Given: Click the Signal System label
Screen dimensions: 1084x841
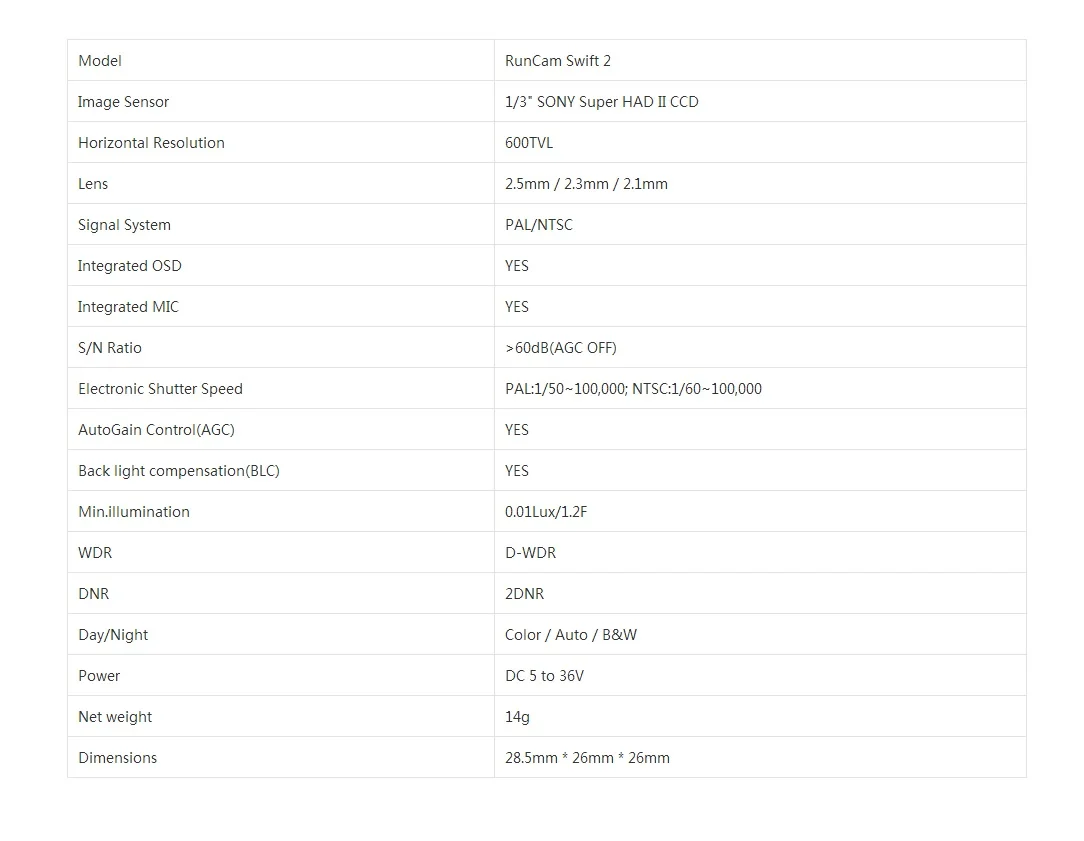Looking at the screenshot, I should point(124,225).
